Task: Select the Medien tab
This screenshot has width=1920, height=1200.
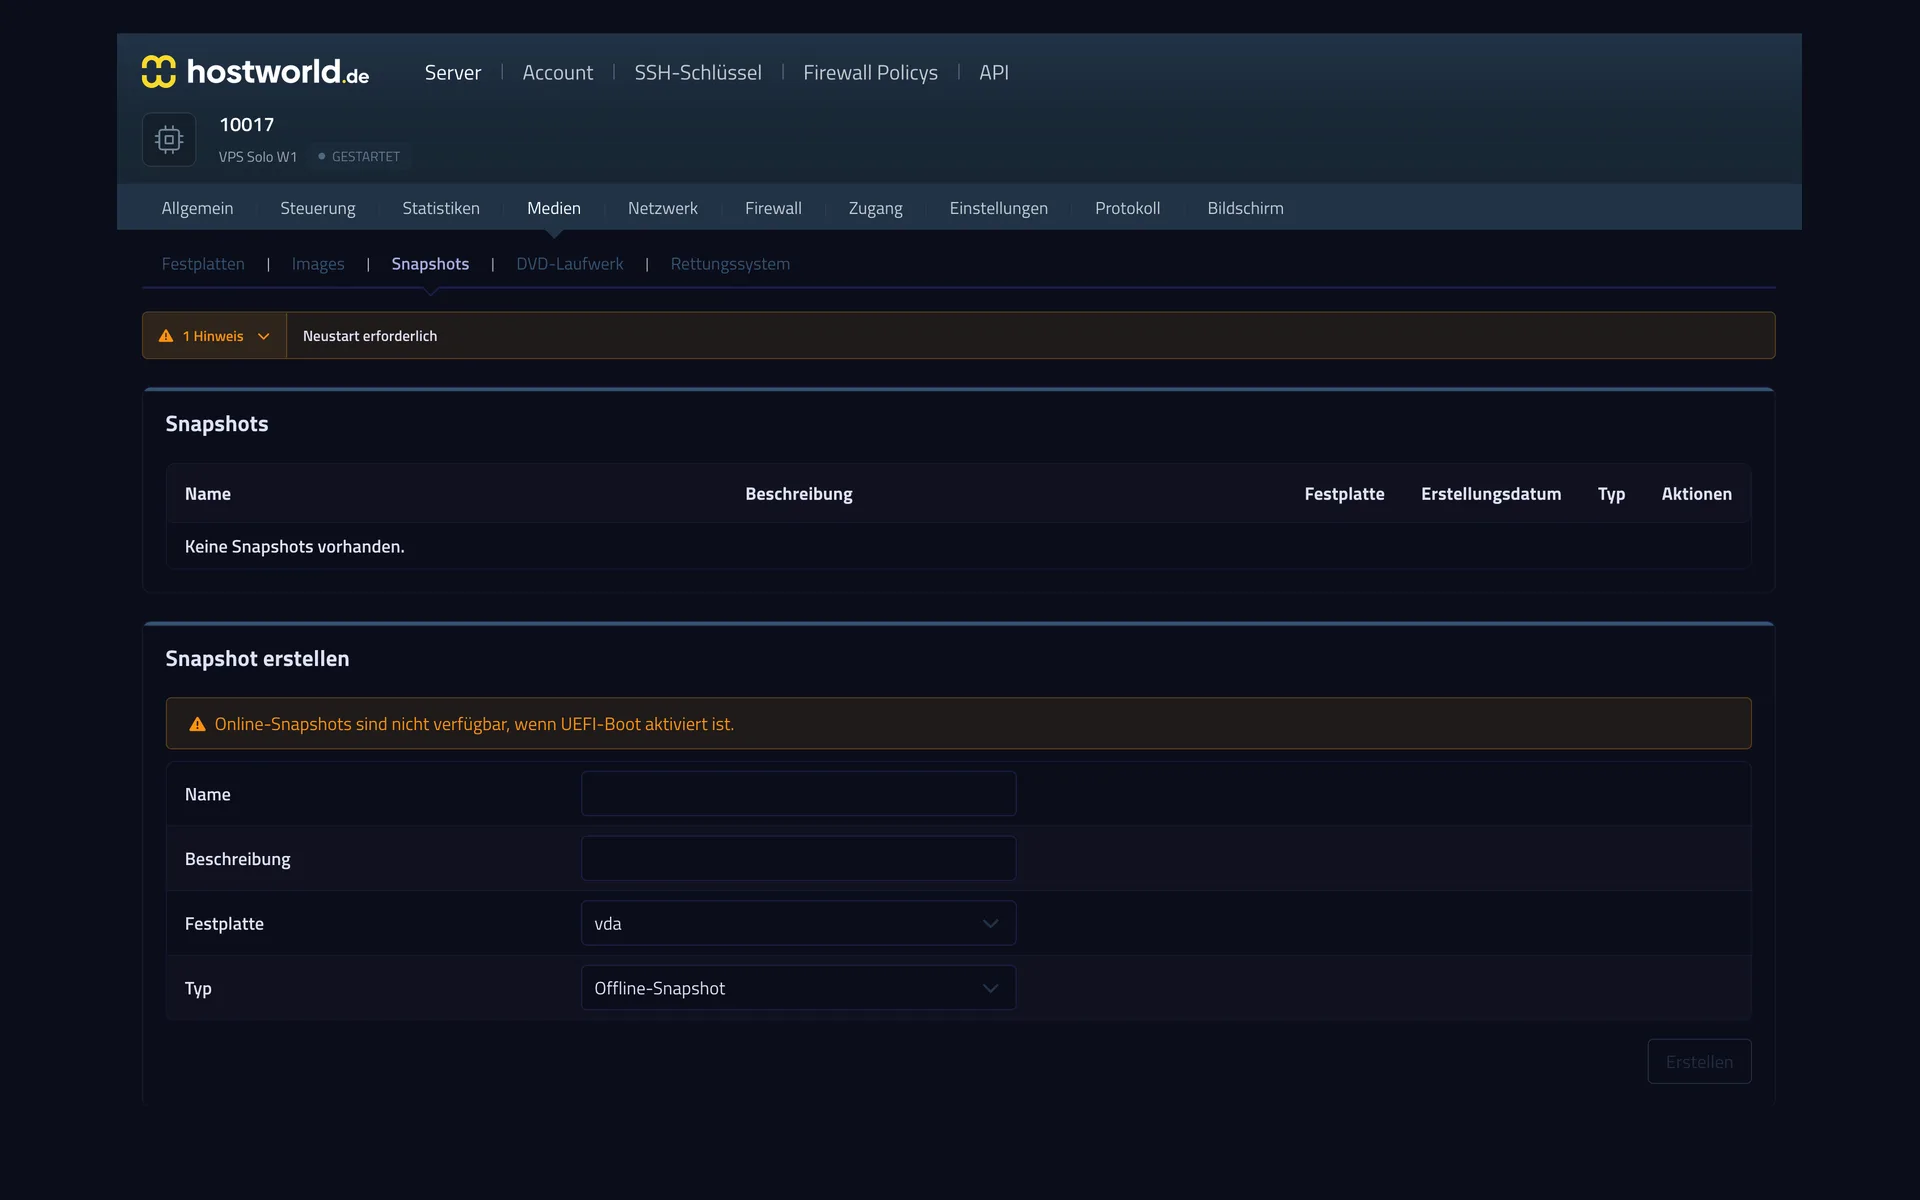Action: coord(554,208)
